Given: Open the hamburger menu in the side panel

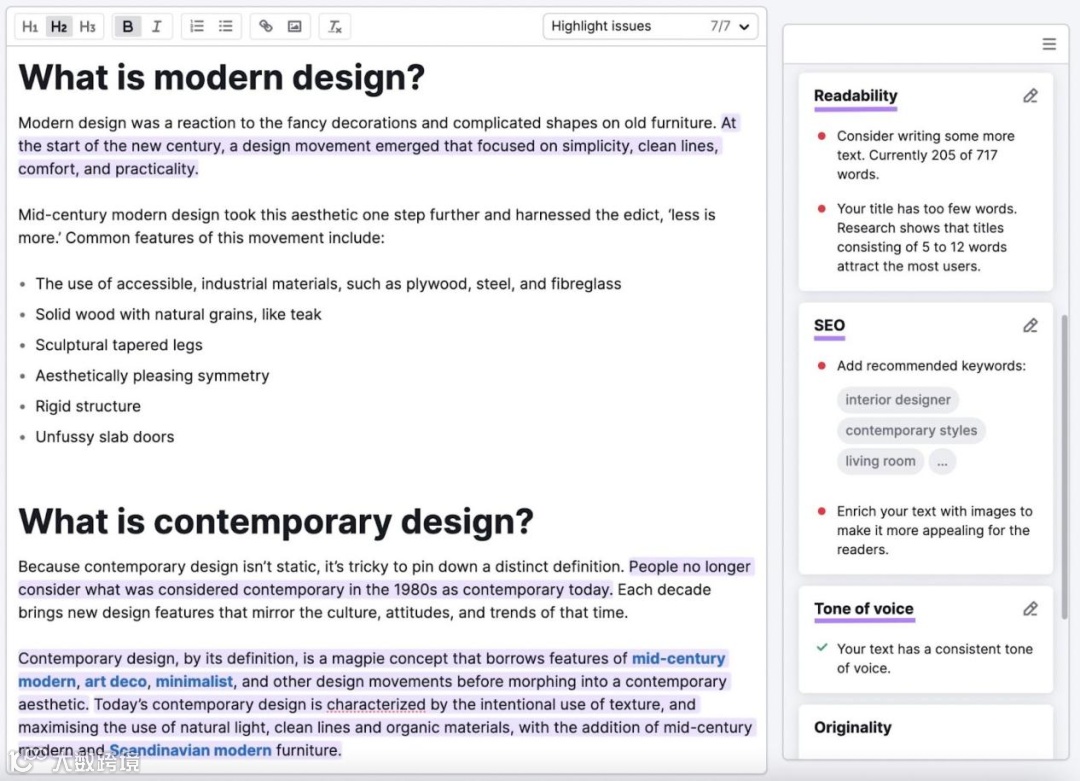Looking at the screenshot, I should [x=1049, y=44].
